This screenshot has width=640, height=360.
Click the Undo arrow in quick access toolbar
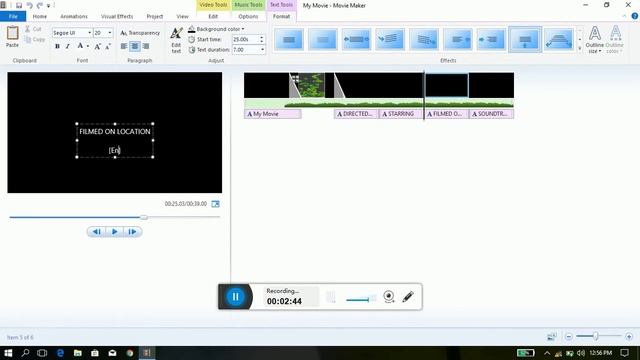click(29, 5)
